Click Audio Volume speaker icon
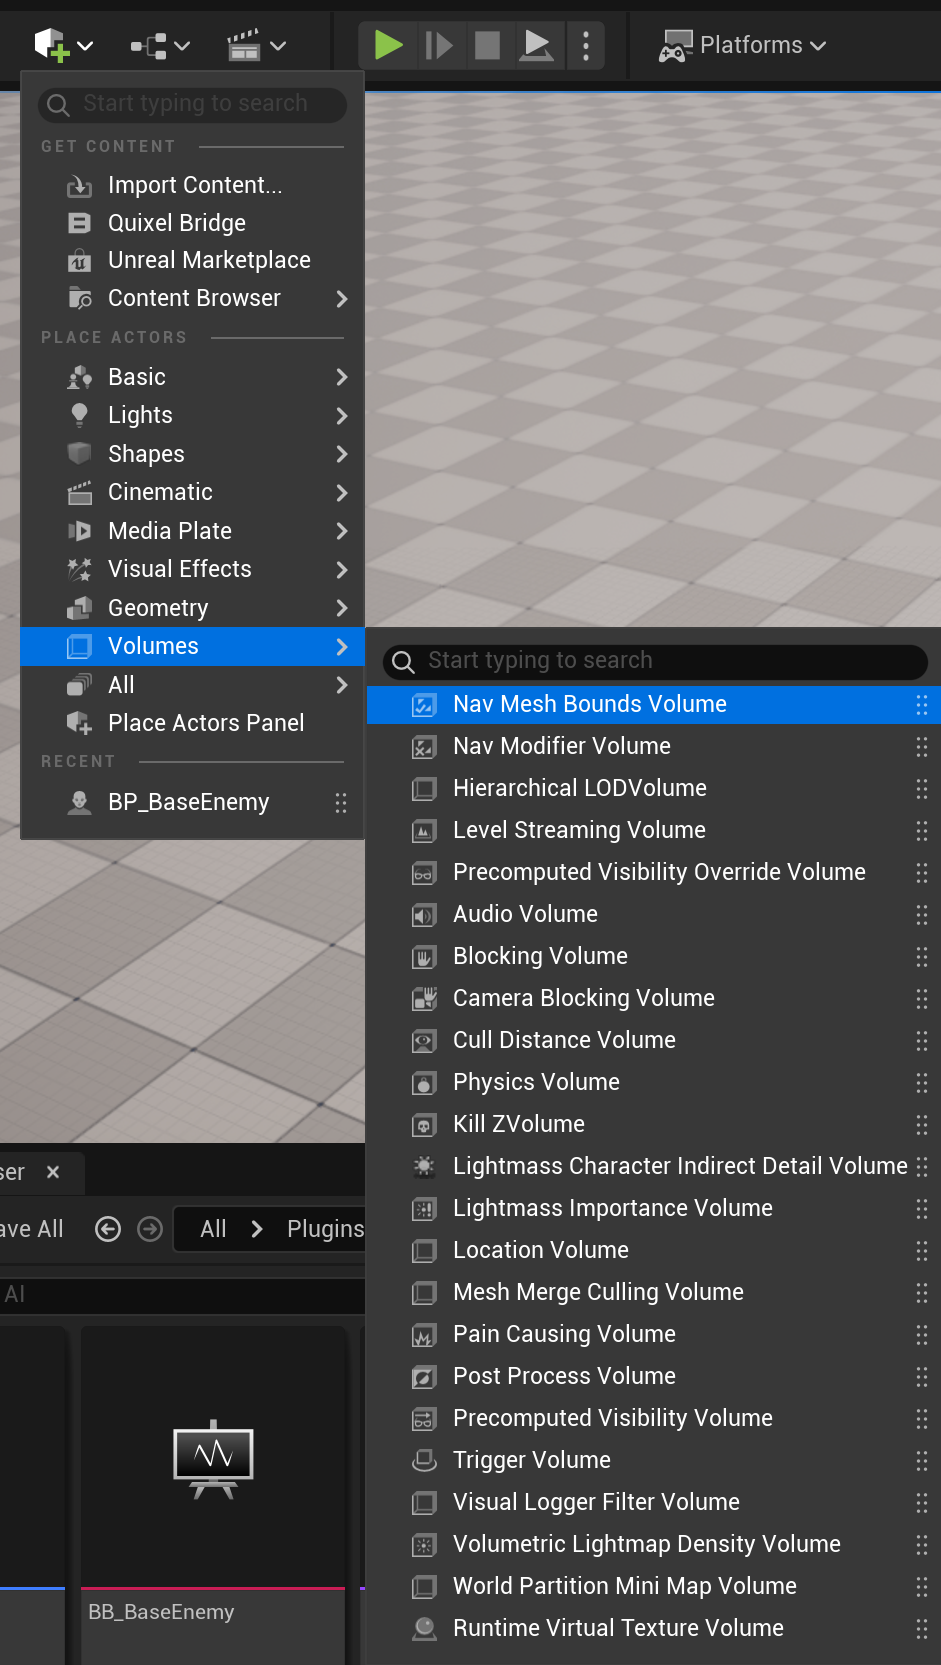 [424, 915]
